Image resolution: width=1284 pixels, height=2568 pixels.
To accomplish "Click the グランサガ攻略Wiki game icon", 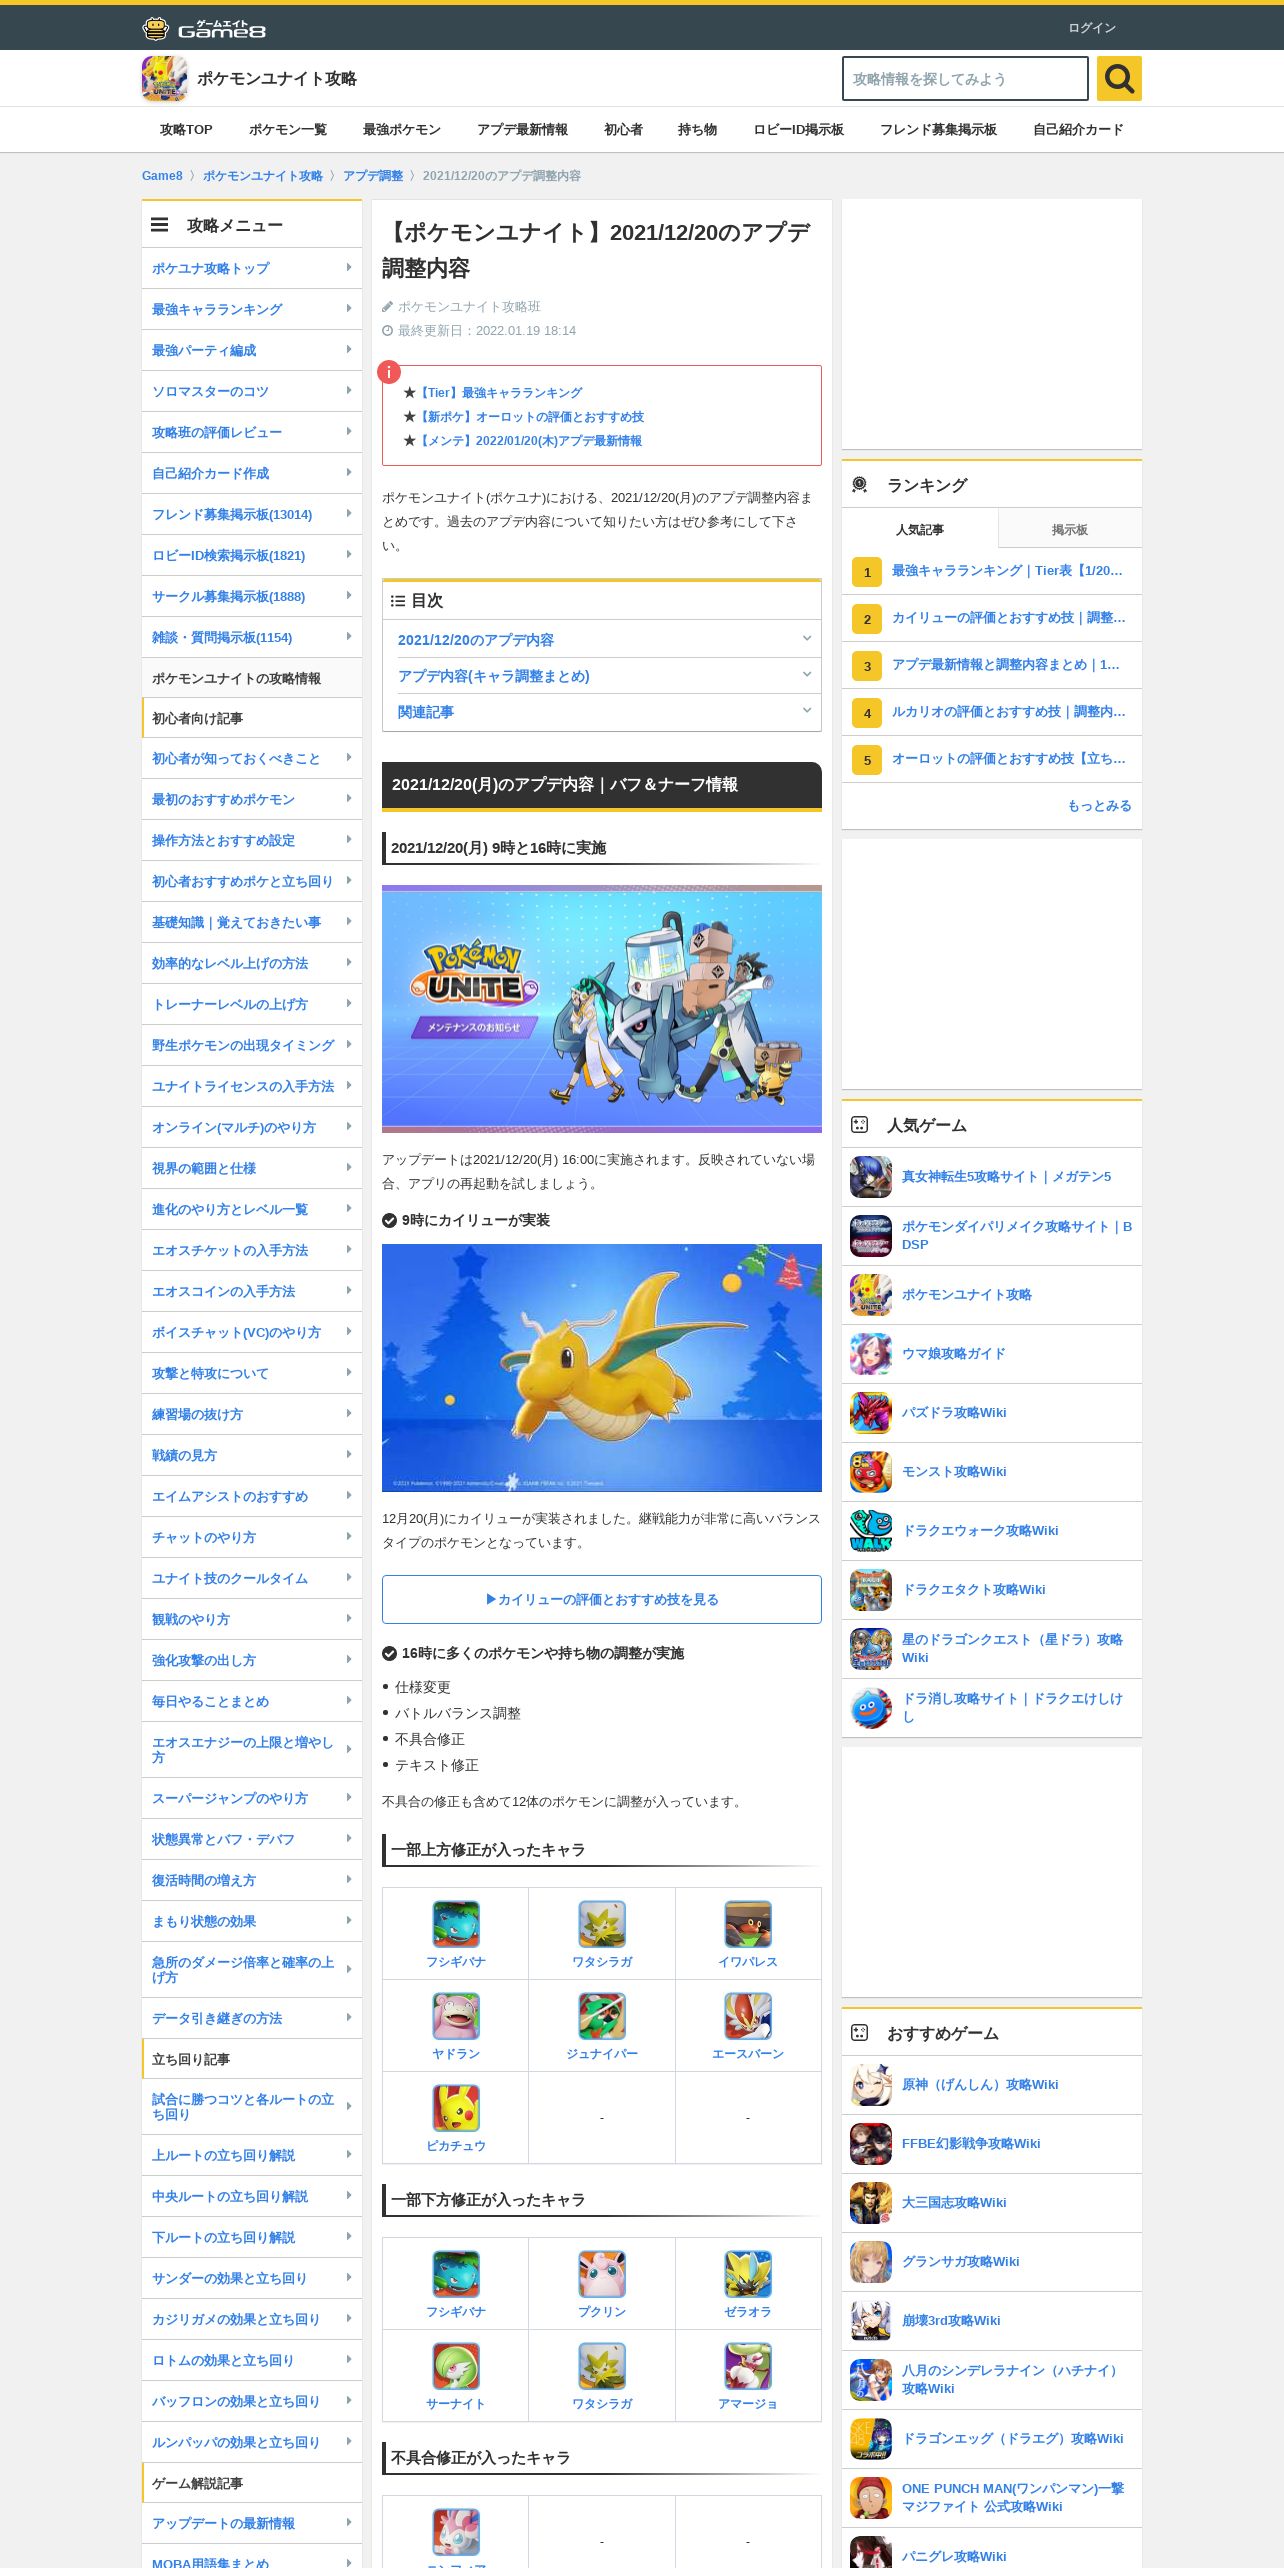I will click(x=871, y=2262).
